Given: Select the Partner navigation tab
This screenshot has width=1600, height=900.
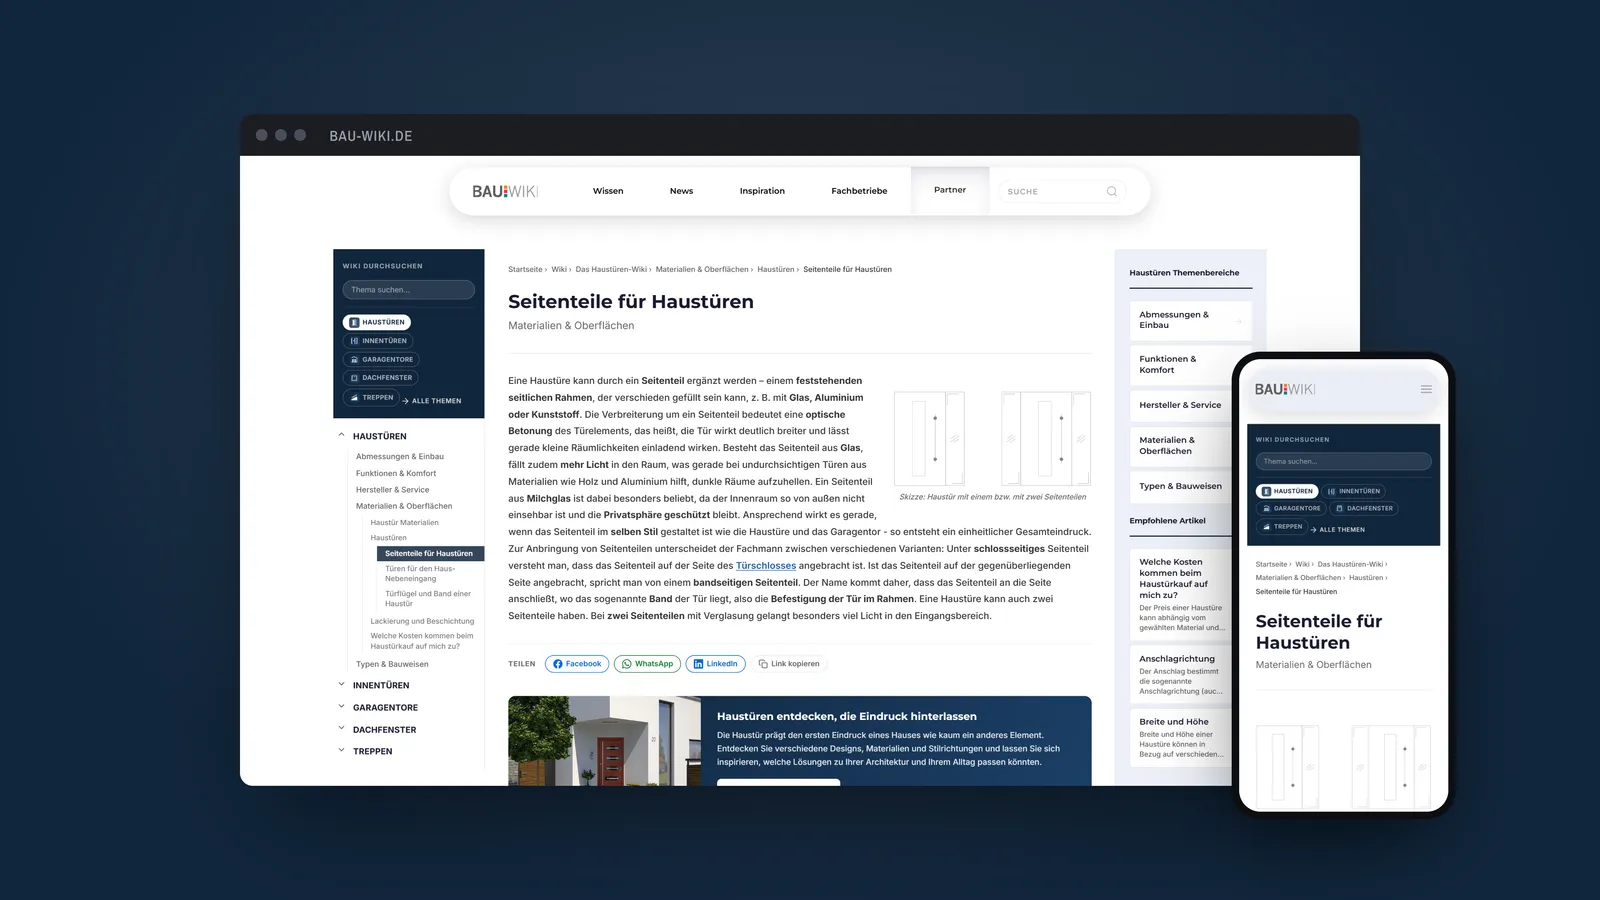Looking at the screenshot, I should 950,190.
